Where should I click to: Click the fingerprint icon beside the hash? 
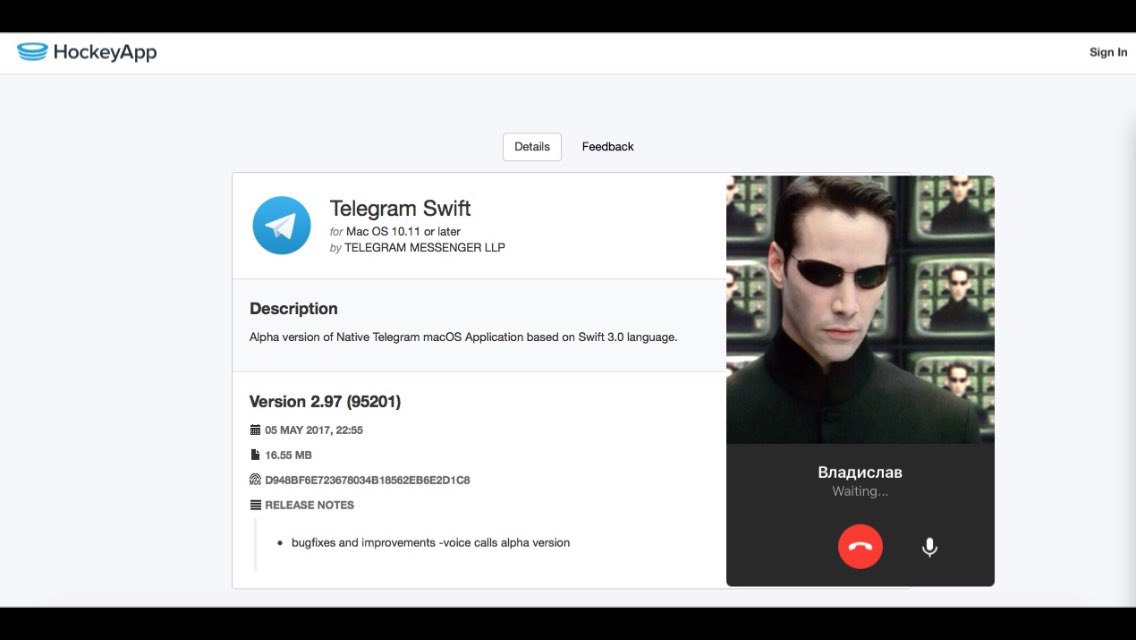[255, 479]
